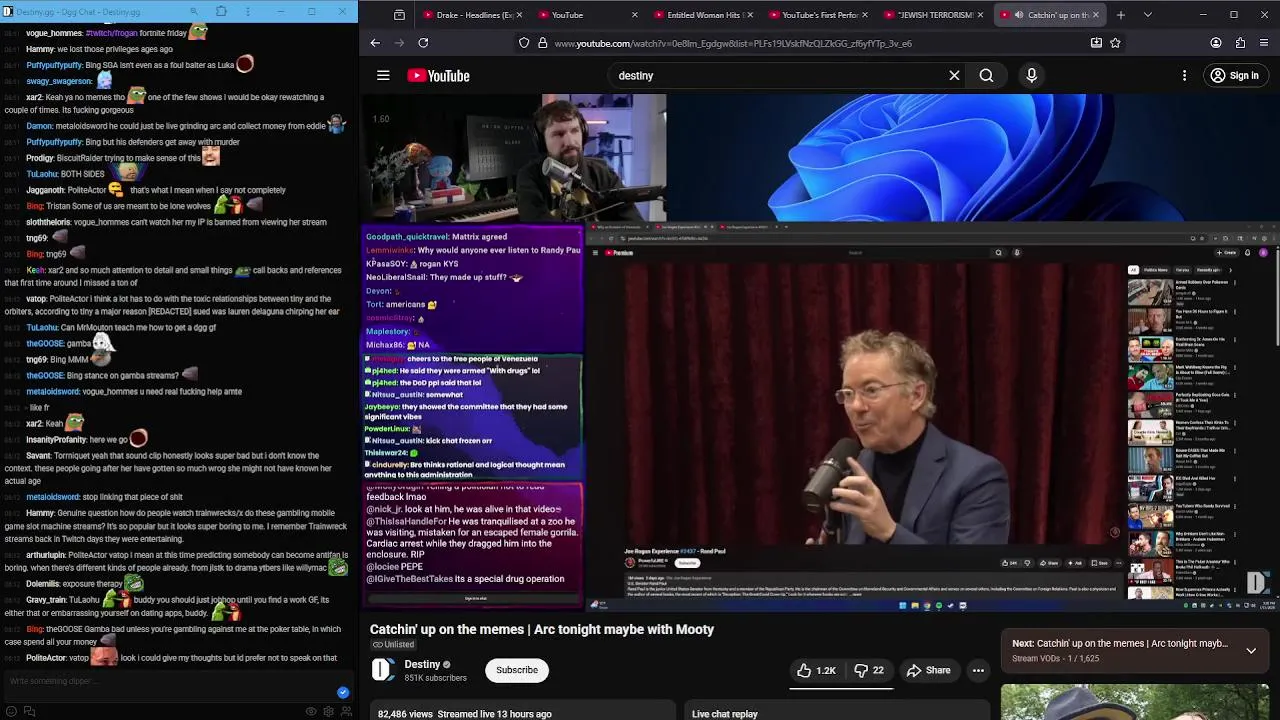Open a new browser tab

1120,15
